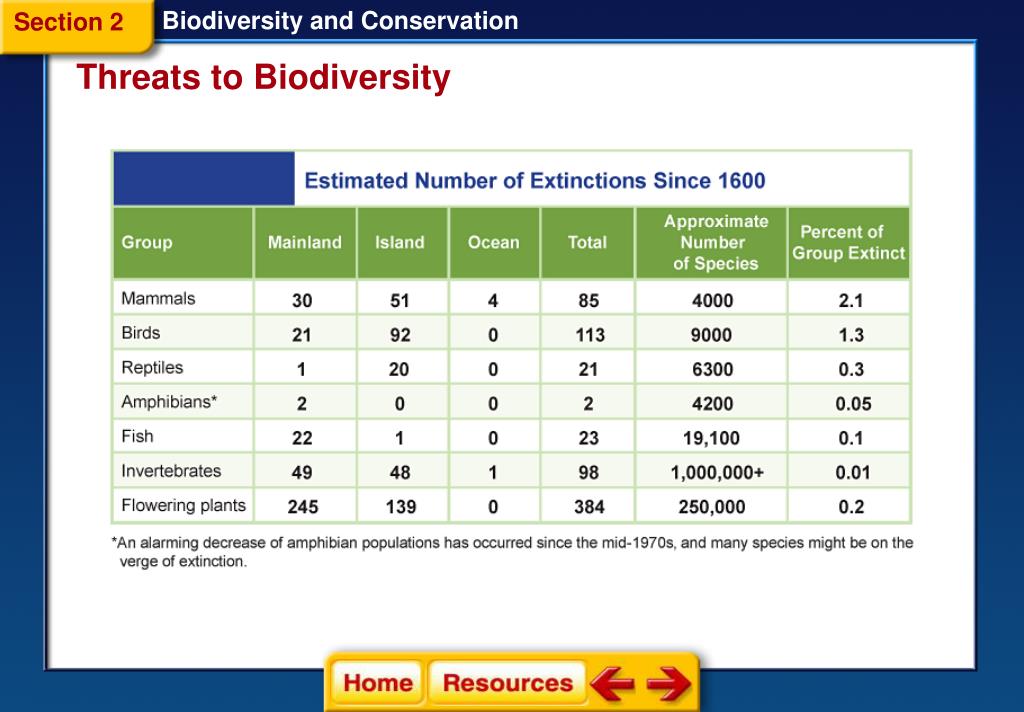Click Fish total value 23

point(588,438)
